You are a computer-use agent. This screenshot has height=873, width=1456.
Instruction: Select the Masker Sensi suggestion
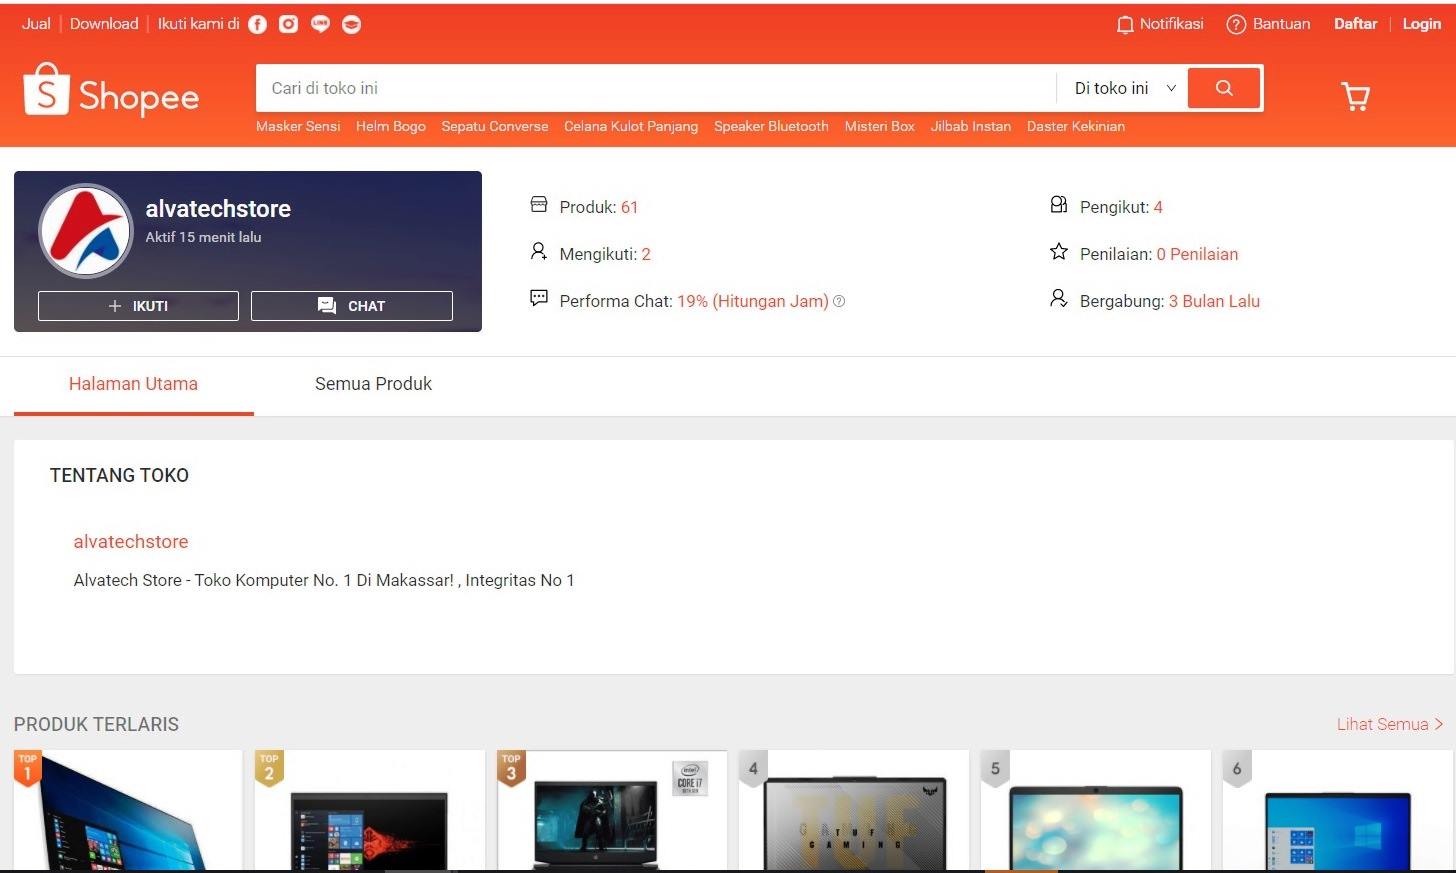(298, 126)
